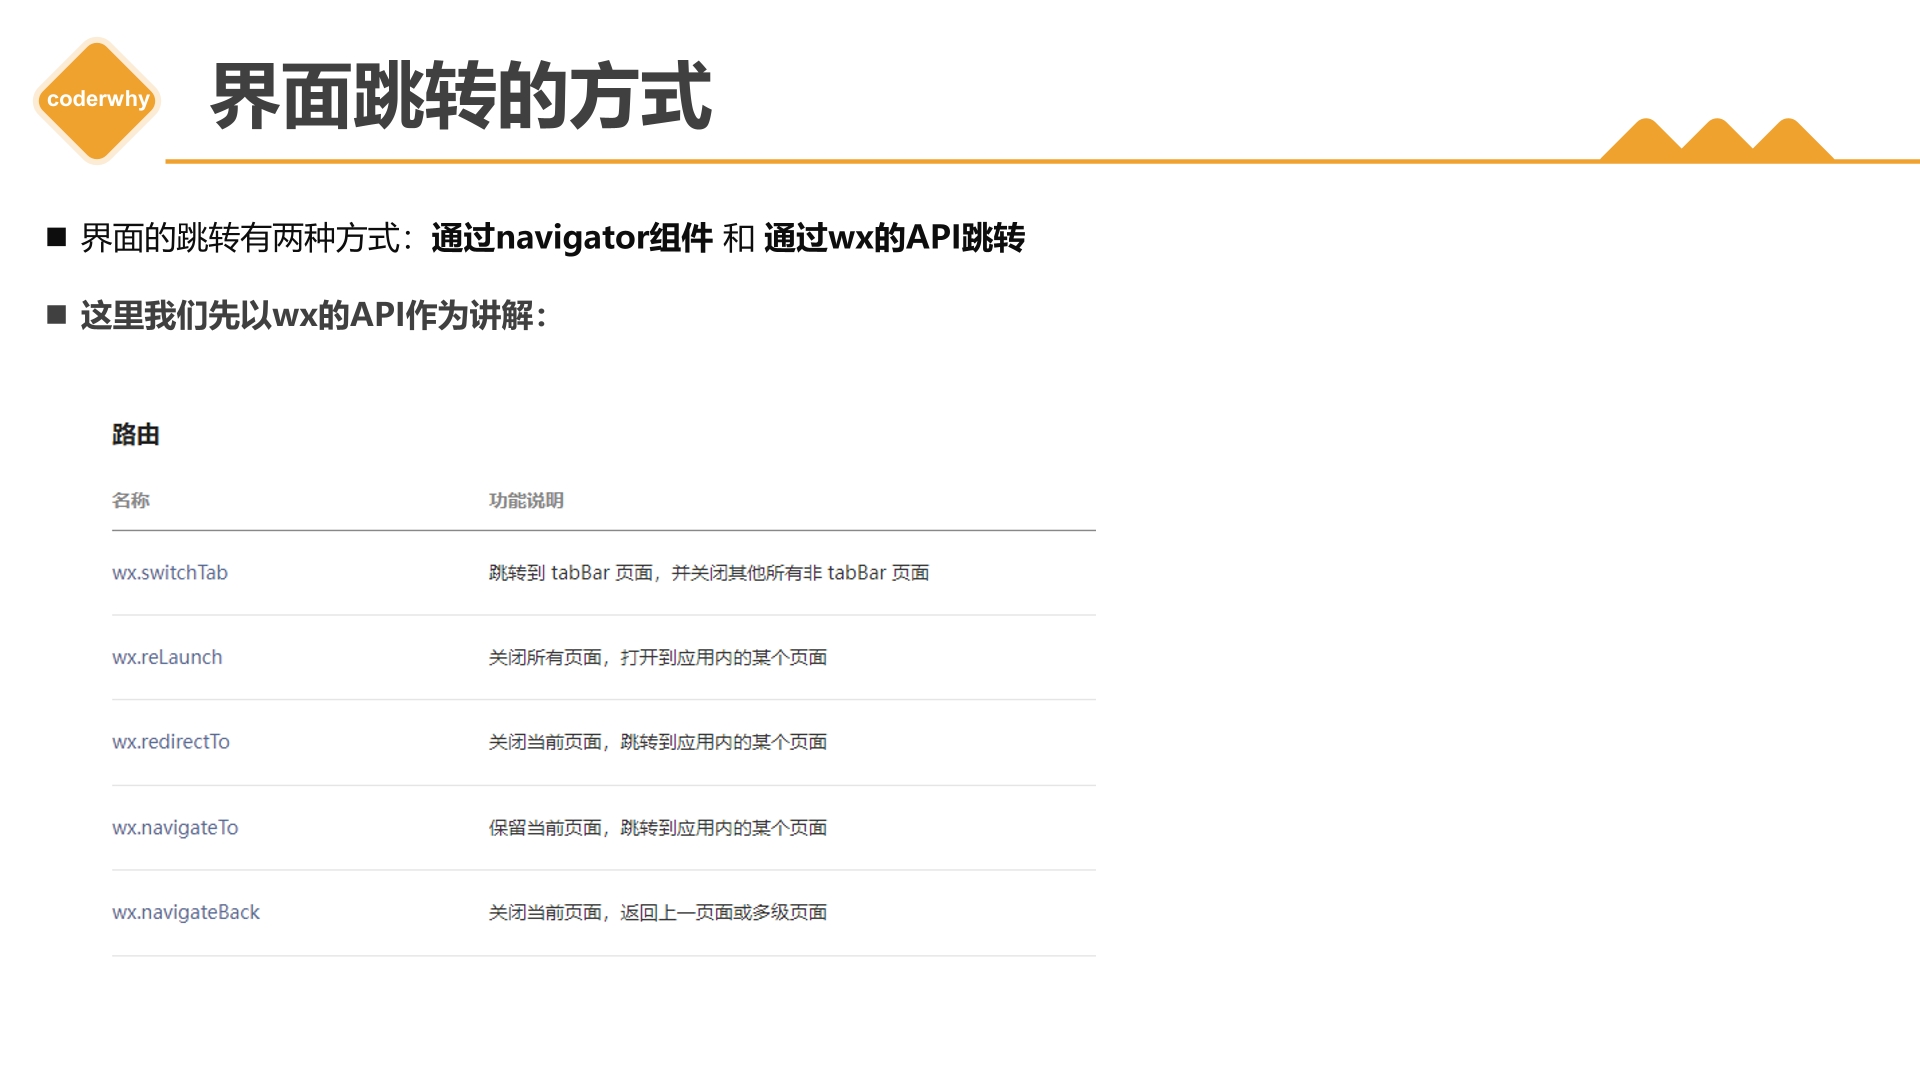Click description 关闭当前页面，返回上一页面或多级页面

[x=658, y=912]
